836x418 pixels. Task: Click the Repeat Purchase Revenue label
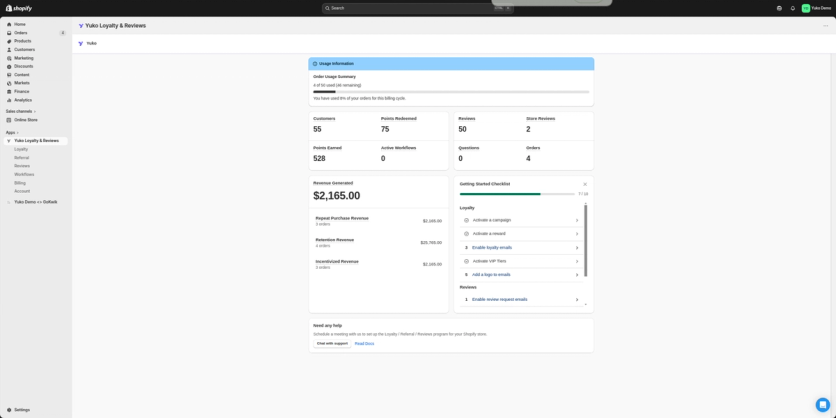click(342, 218)
